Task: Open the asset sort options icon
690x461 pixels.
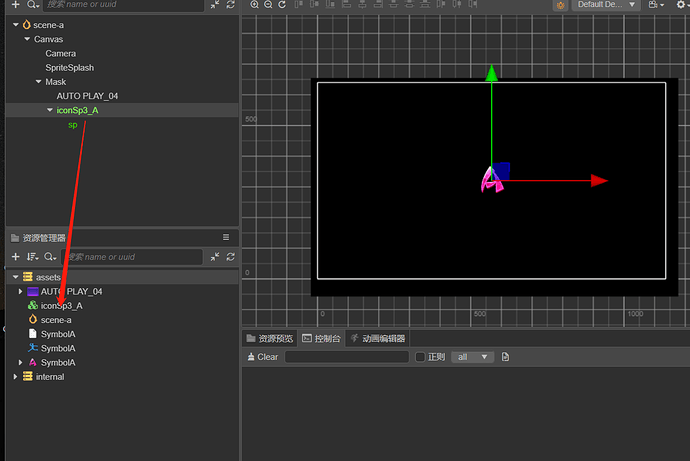Action: 33,257
